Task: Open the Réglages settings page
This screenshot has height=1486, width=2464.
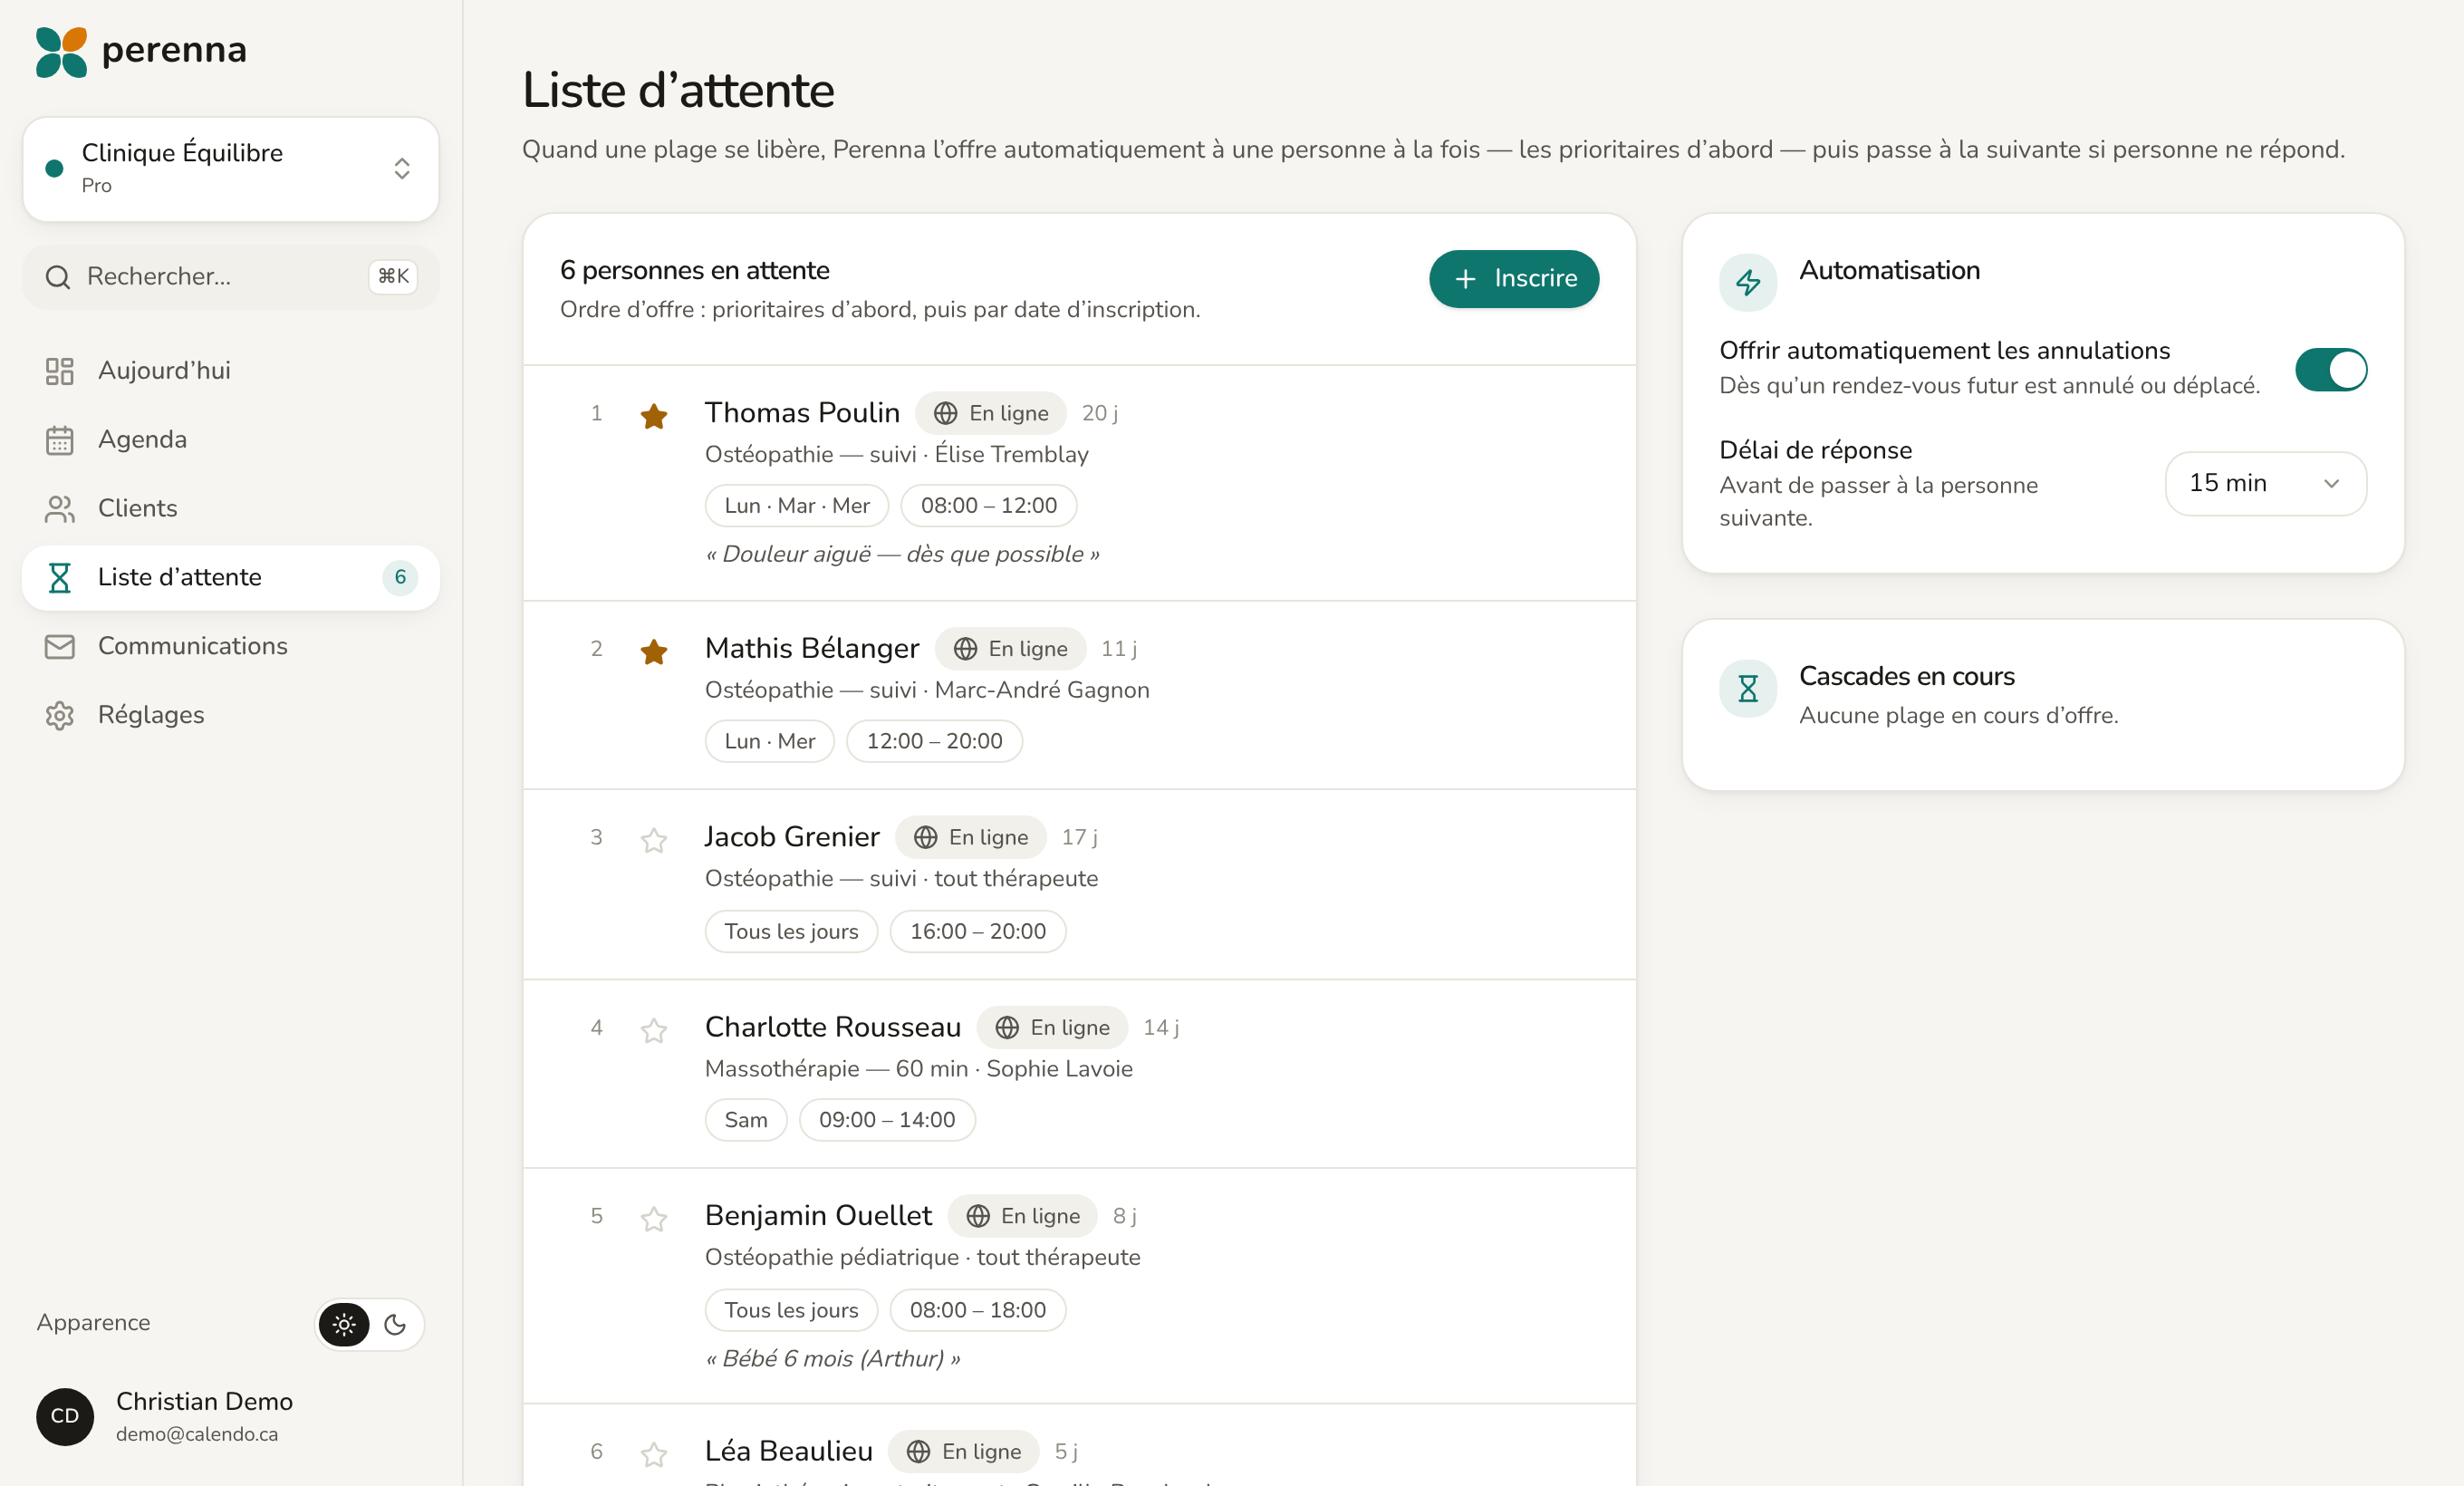Action: [x=231, y=715]
